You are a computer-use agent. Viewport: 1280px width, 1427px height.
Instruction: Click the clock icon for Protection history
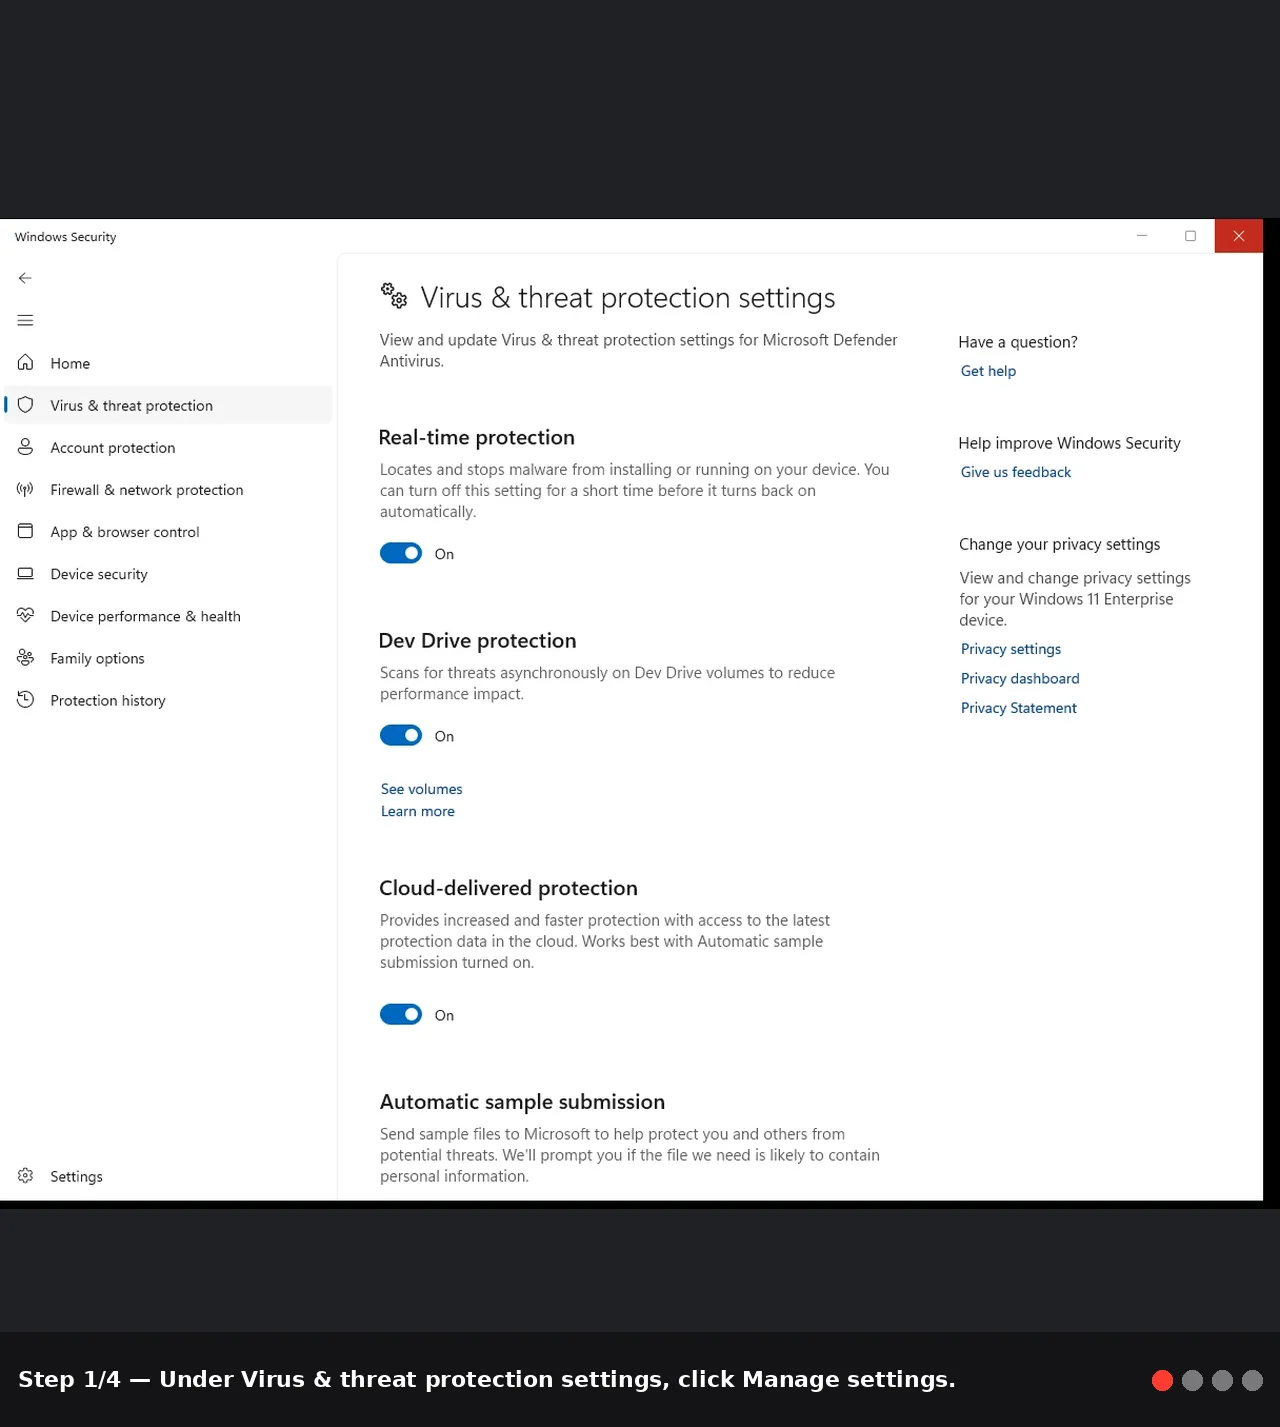(x=26, y=699)
